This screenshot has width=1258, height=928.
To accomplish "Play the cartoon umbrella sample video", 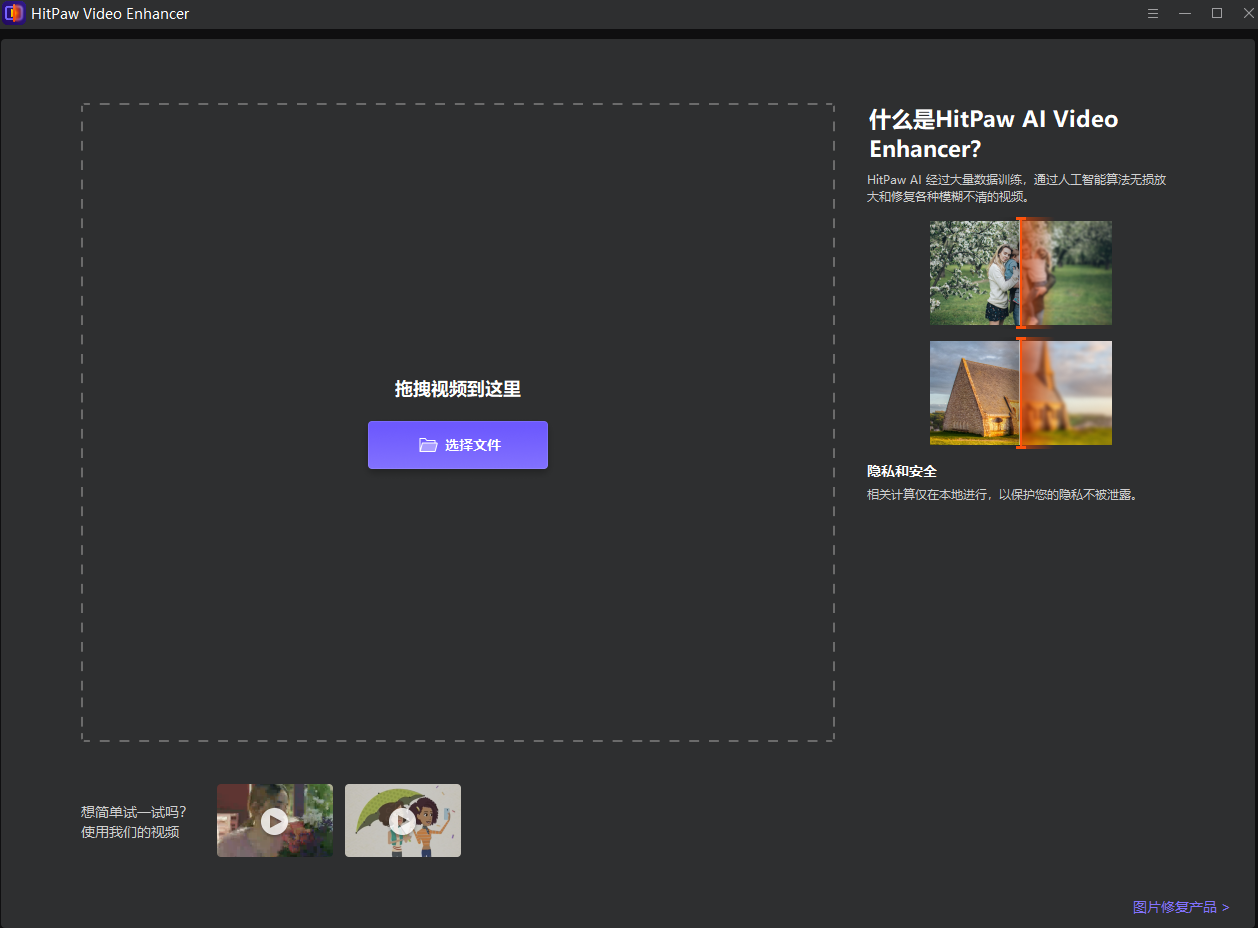I will point(402,821).
